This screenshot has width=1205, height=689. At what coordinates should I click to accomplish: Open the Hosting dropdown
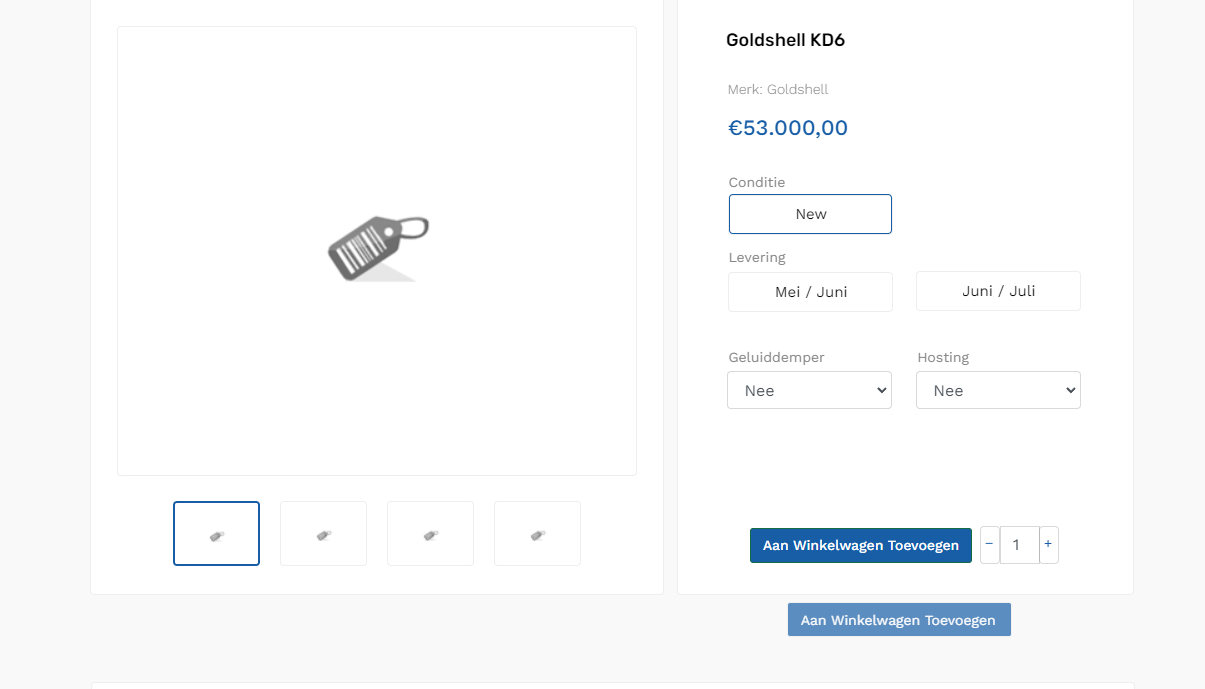point(998,391)
